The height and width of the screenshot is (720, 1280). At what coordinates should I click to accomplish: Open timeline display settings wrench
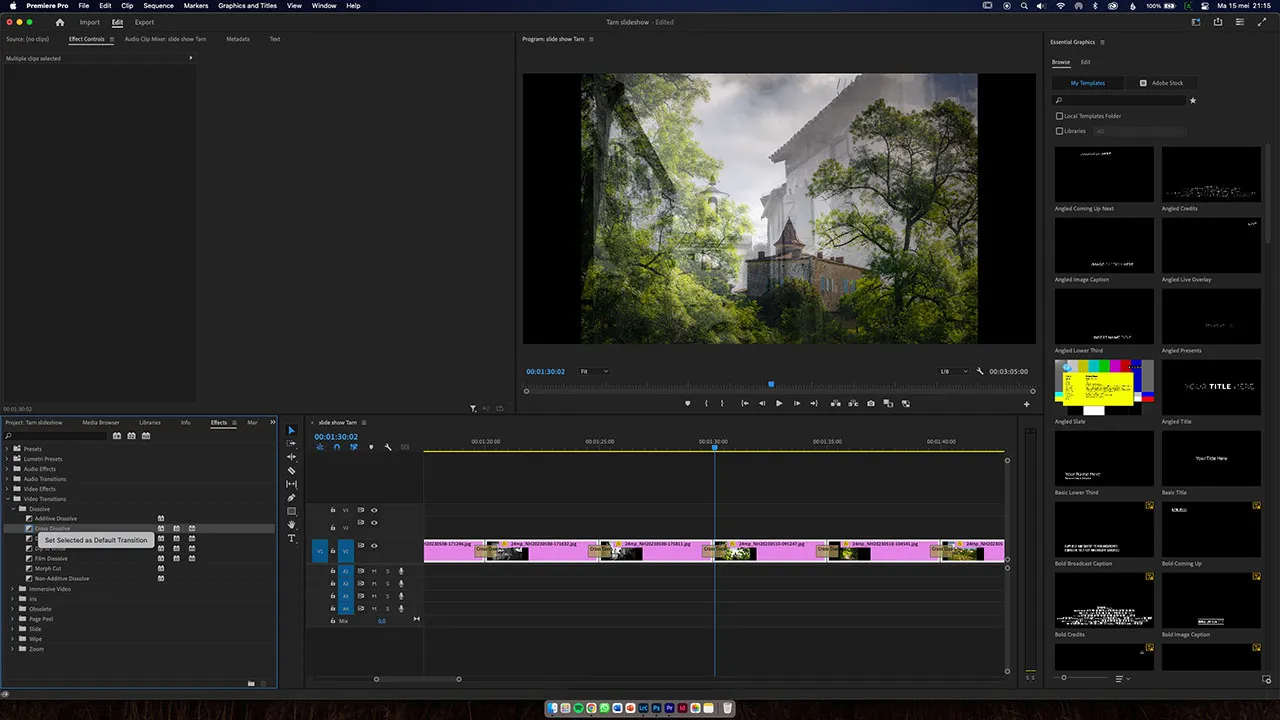point(388,447)
